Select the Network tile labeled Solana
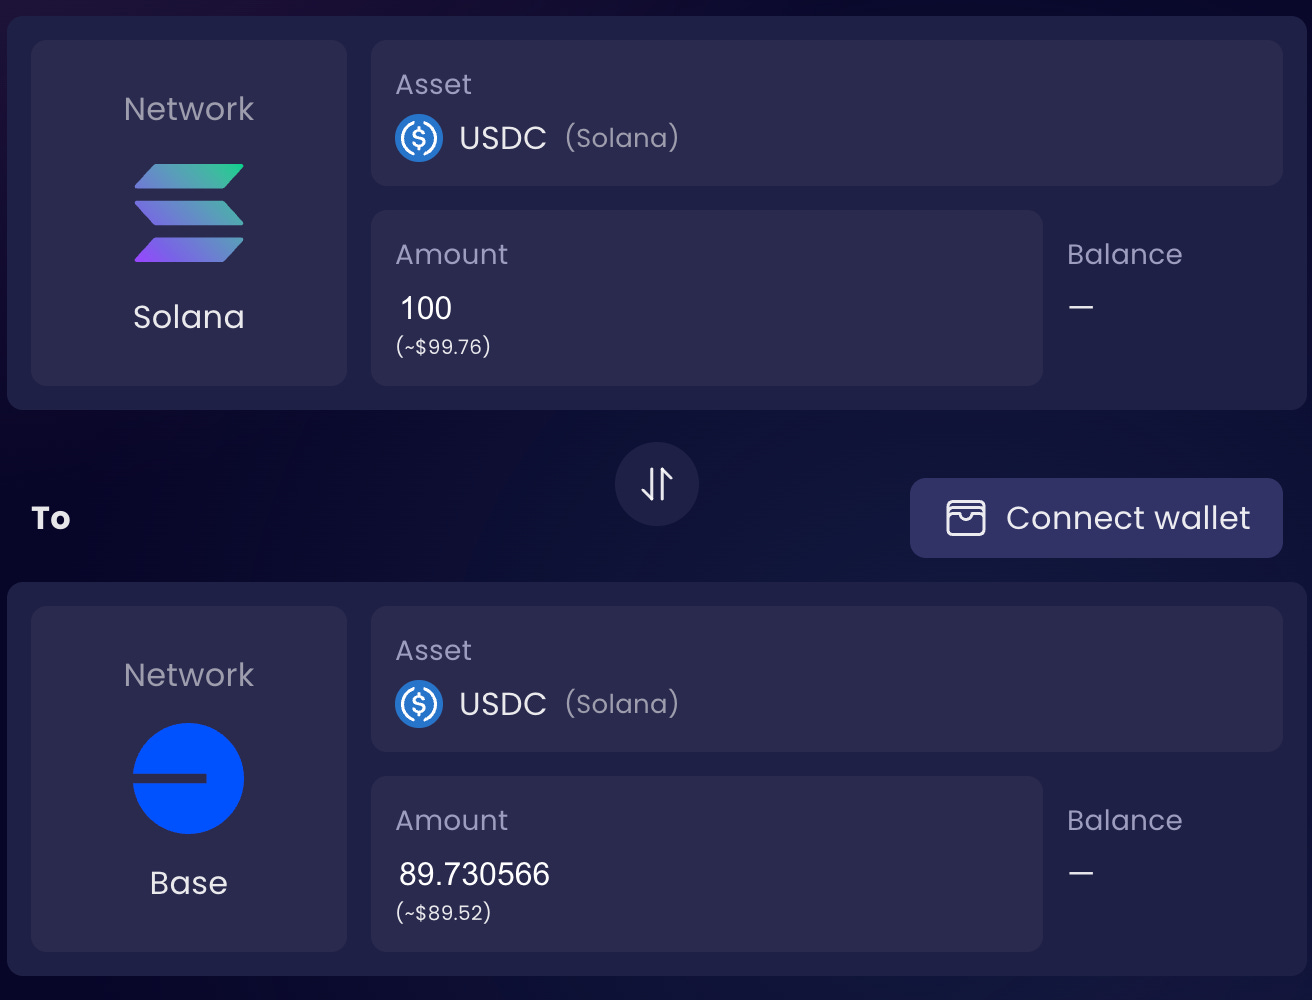This screenshot has height=1000, width=1312. pos(188,212)
